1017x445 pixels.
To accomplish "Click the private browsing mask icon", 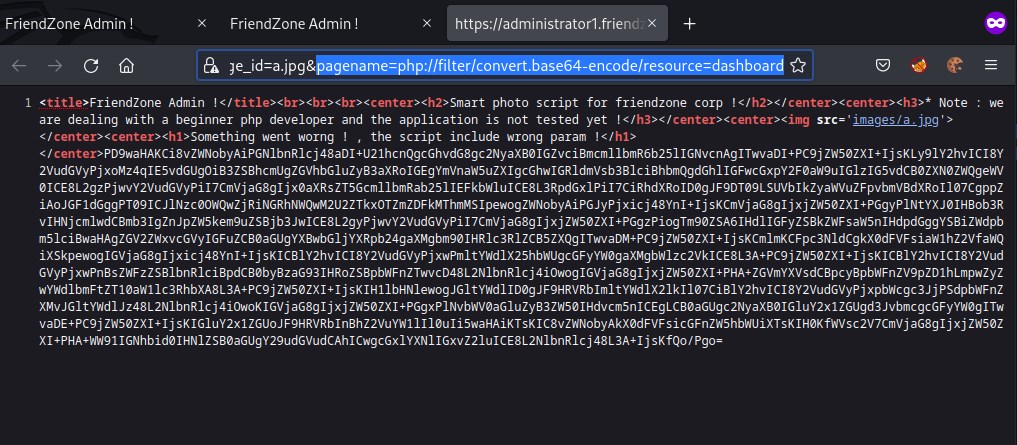I will click(x=996, y=23).
